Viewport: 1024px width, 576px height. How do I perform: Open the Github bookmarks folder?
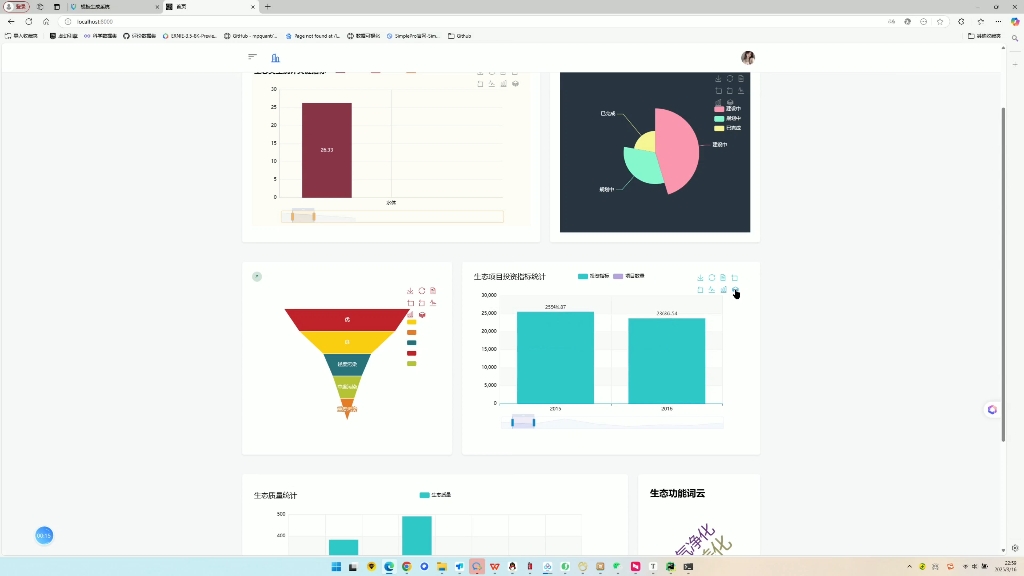tap(460, 36)
